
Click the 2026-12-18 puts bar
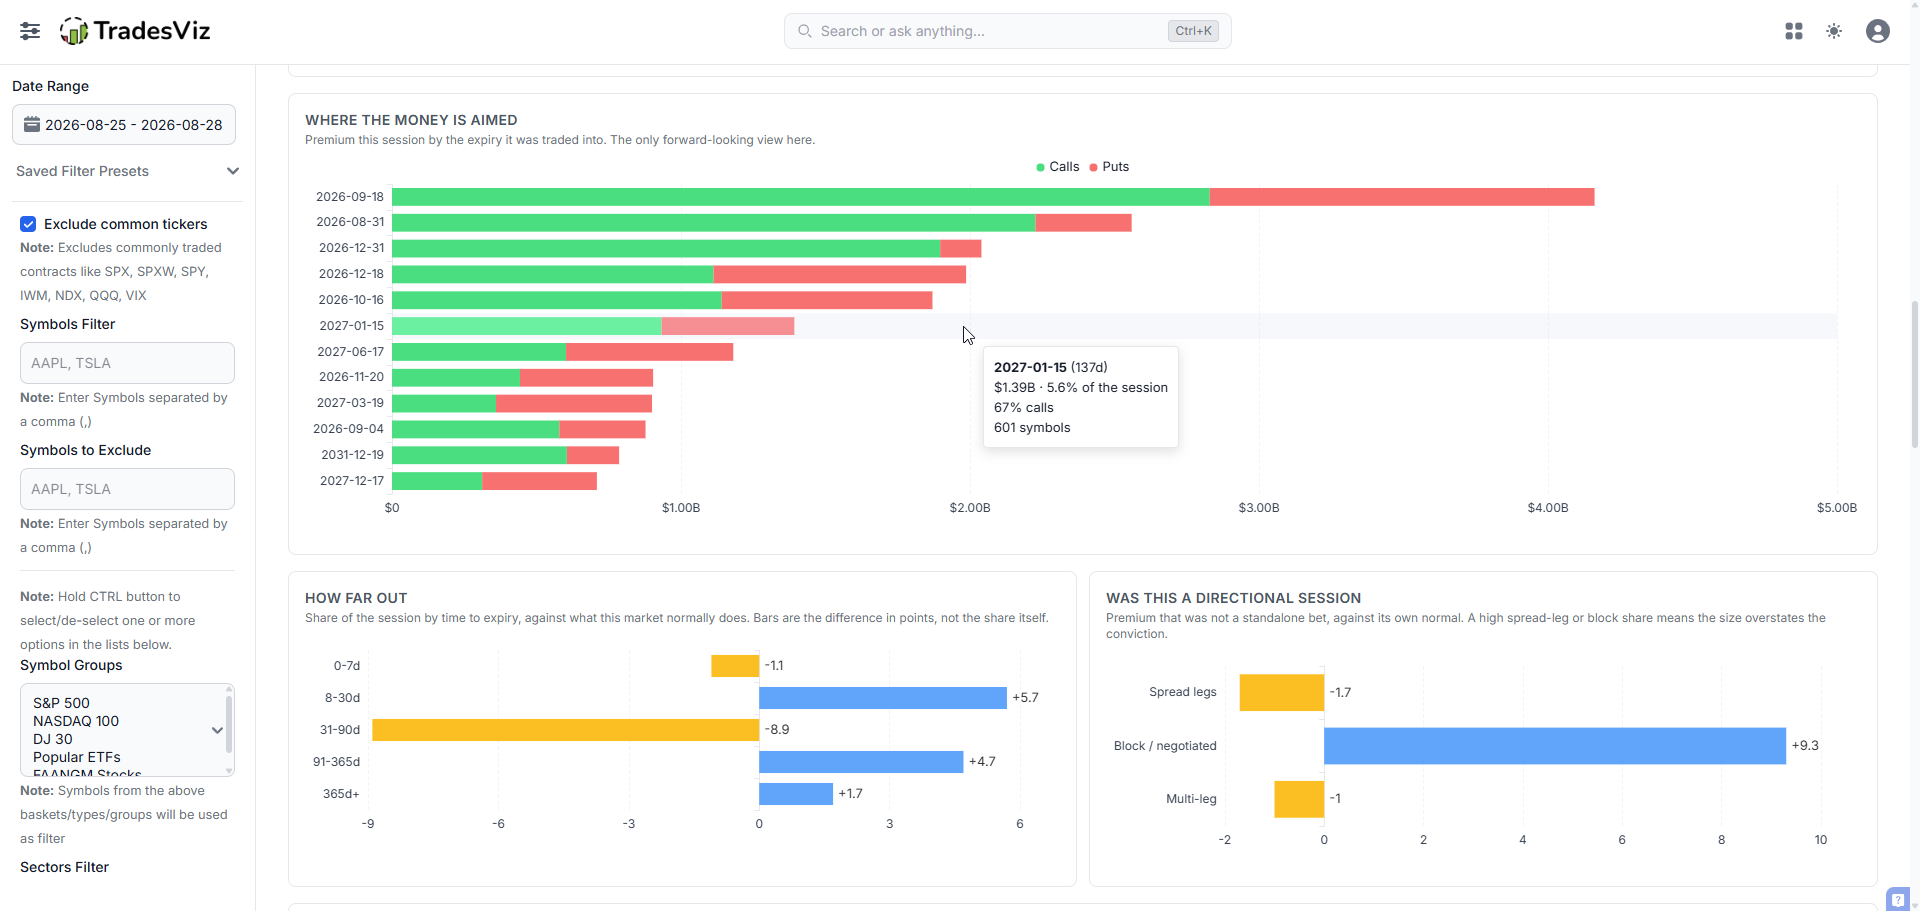(x=840, y=274)
